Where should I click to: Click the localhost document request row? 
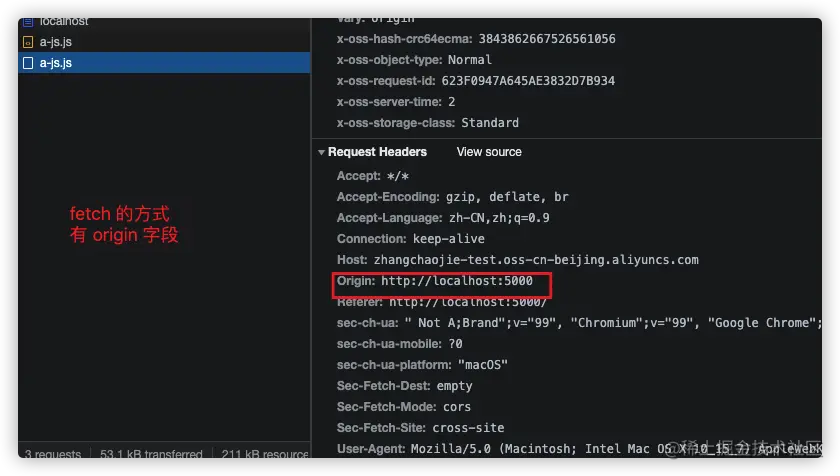pos(164,24)
